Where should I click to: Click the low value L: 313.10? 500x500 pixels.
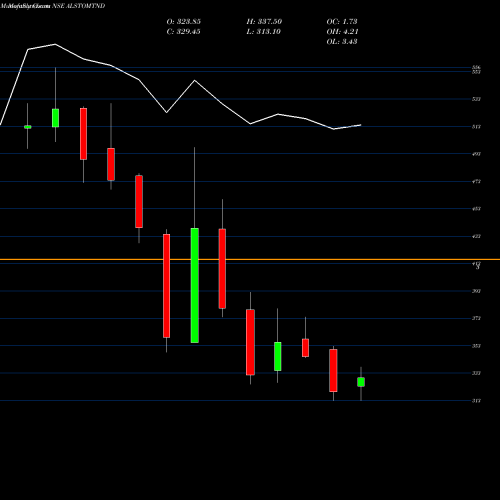pyautogui.click(x=264, y=32)
